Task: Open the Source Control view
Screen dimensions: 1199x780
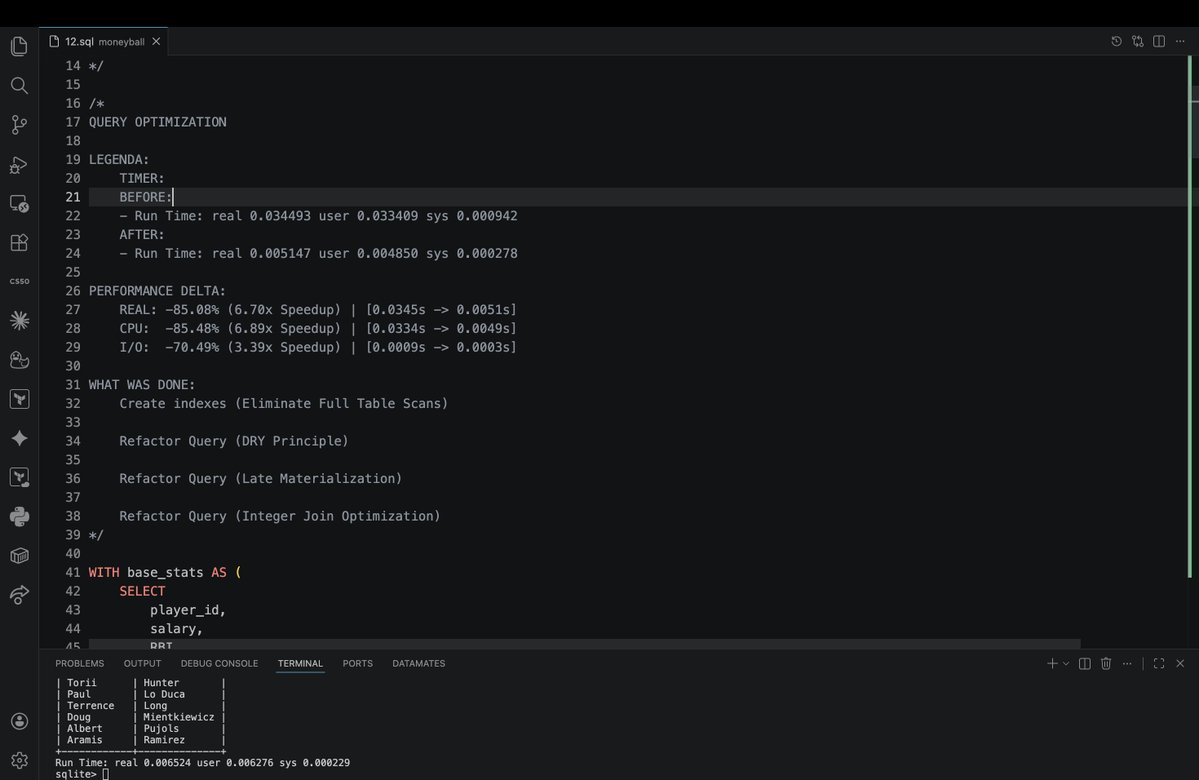Action: [x=19, y=125]
